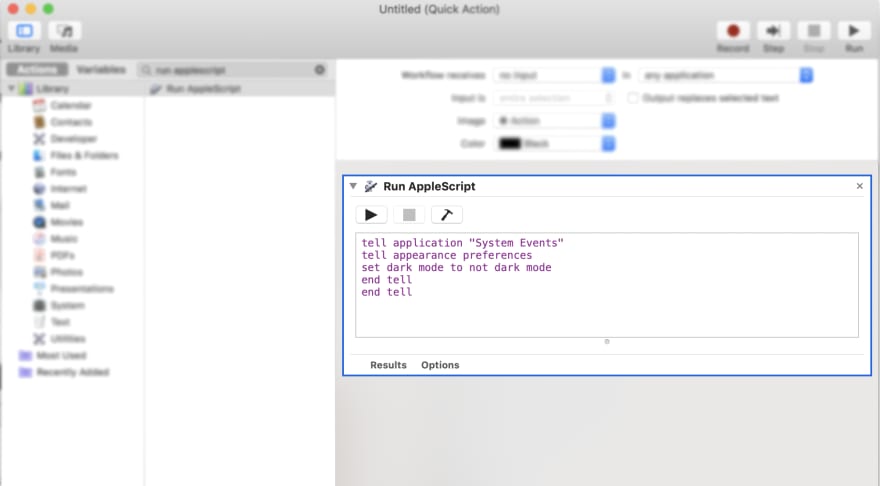Viewport: 880px width, 486px height.
Task: Open the Image dropdown
Action: pyautogui.click(x=554, y=121)
